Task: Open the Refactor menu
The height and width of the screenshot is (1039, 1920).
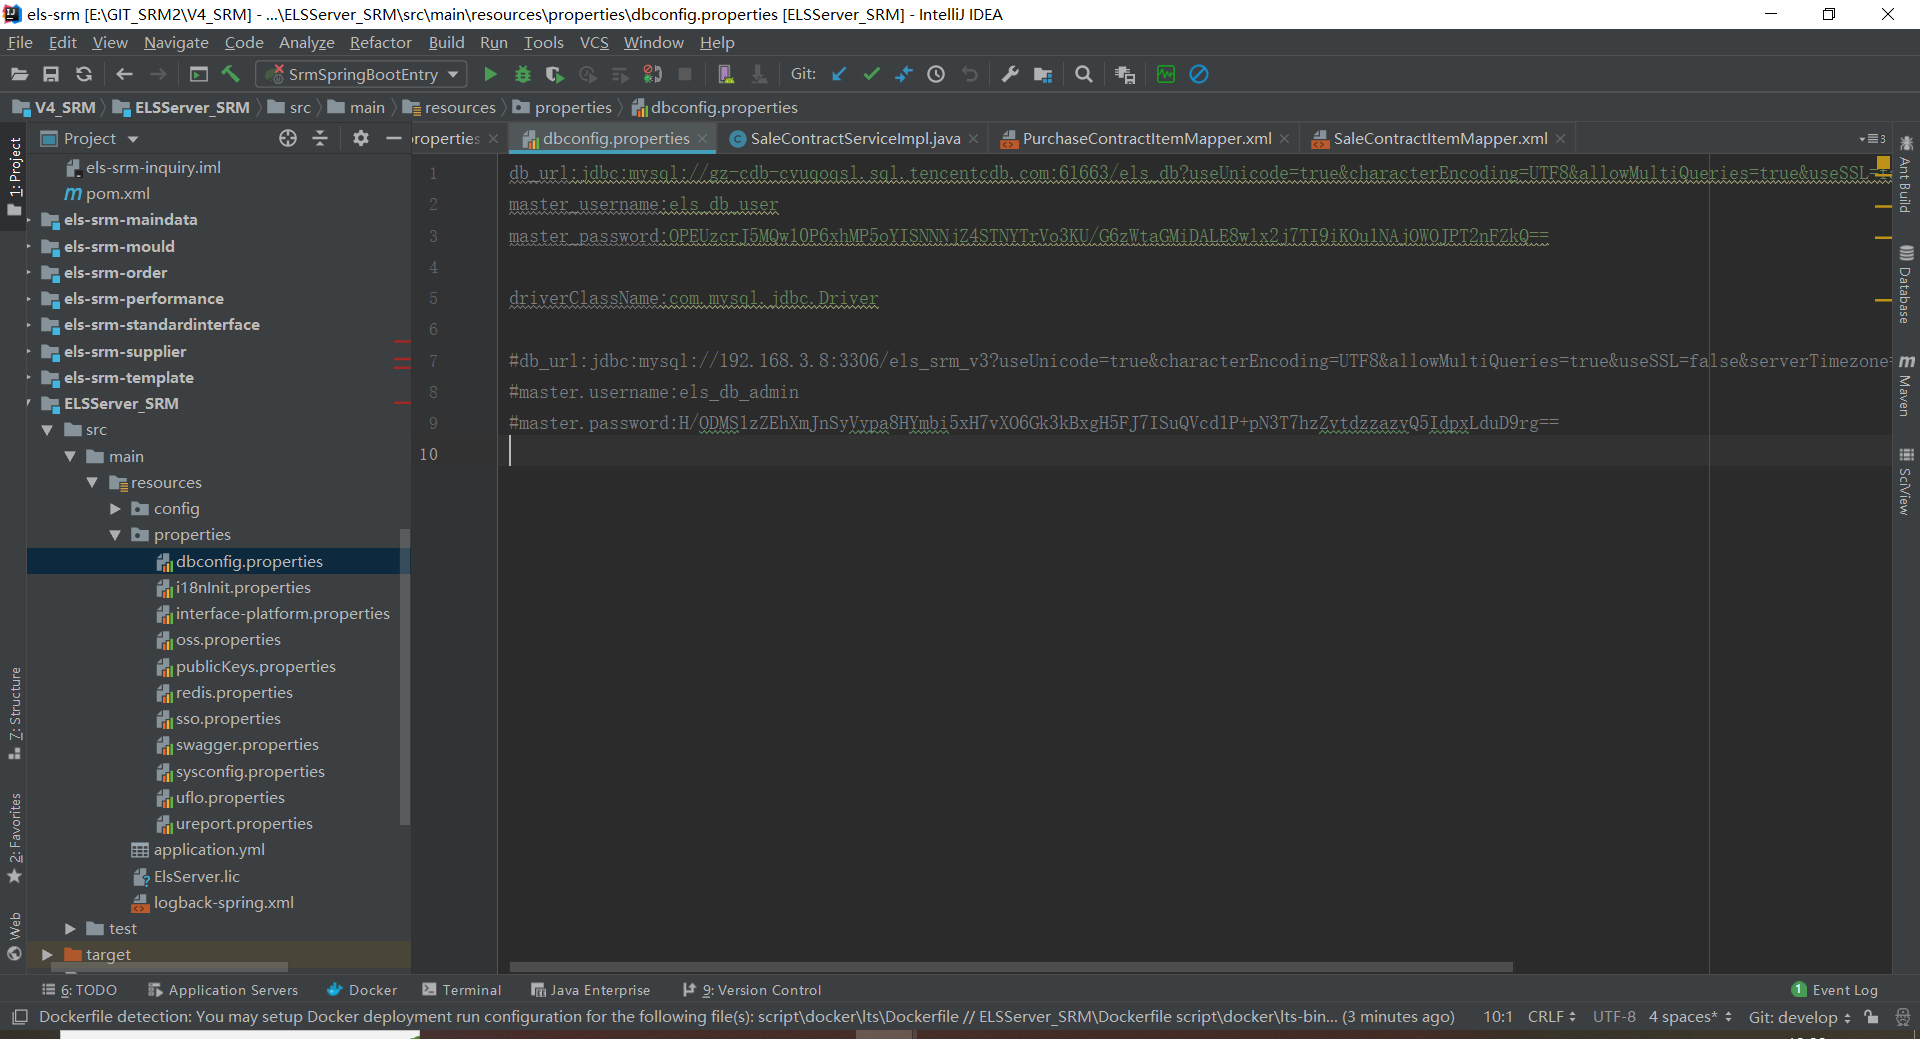Action: coord(380,42)
